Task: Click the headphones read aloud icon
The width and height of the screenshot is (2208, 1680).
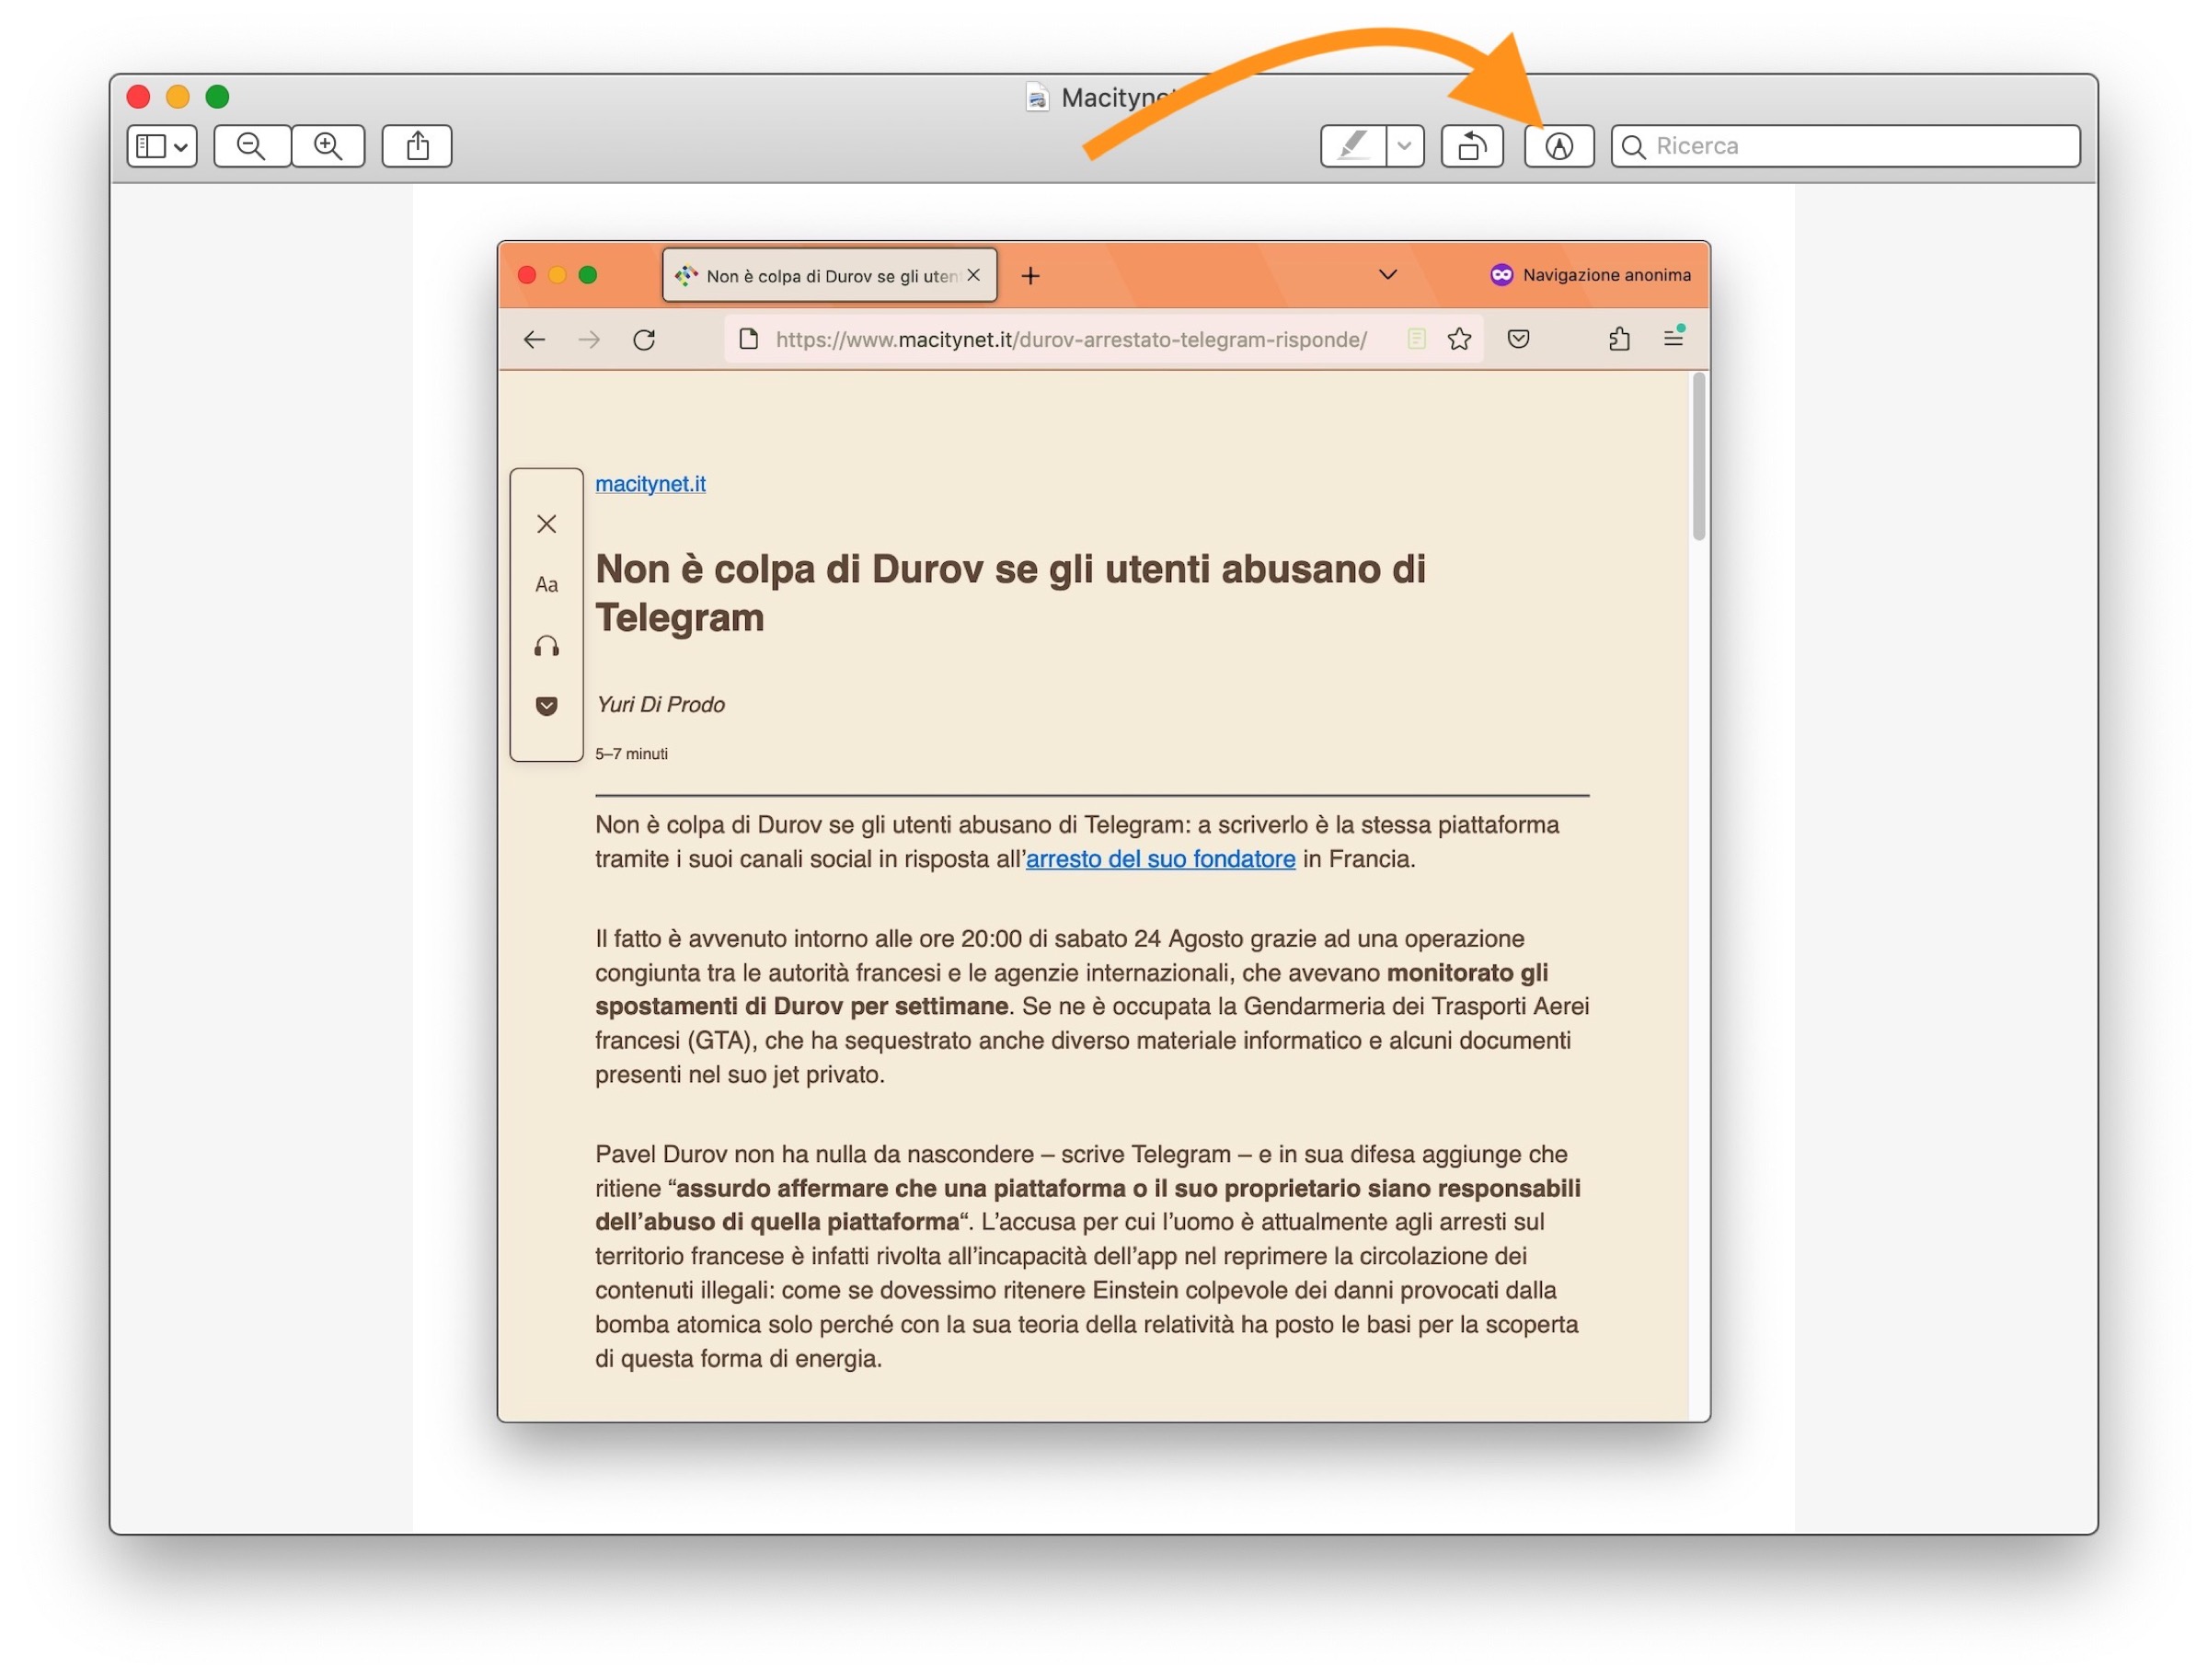Action: coord(546,646)
